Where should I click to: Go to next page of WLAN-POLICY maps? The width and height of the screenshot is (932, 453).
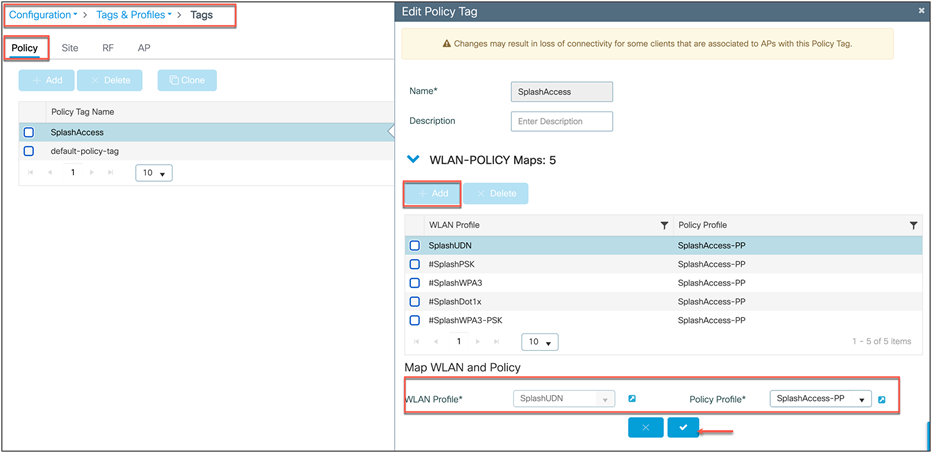(477, 342)
